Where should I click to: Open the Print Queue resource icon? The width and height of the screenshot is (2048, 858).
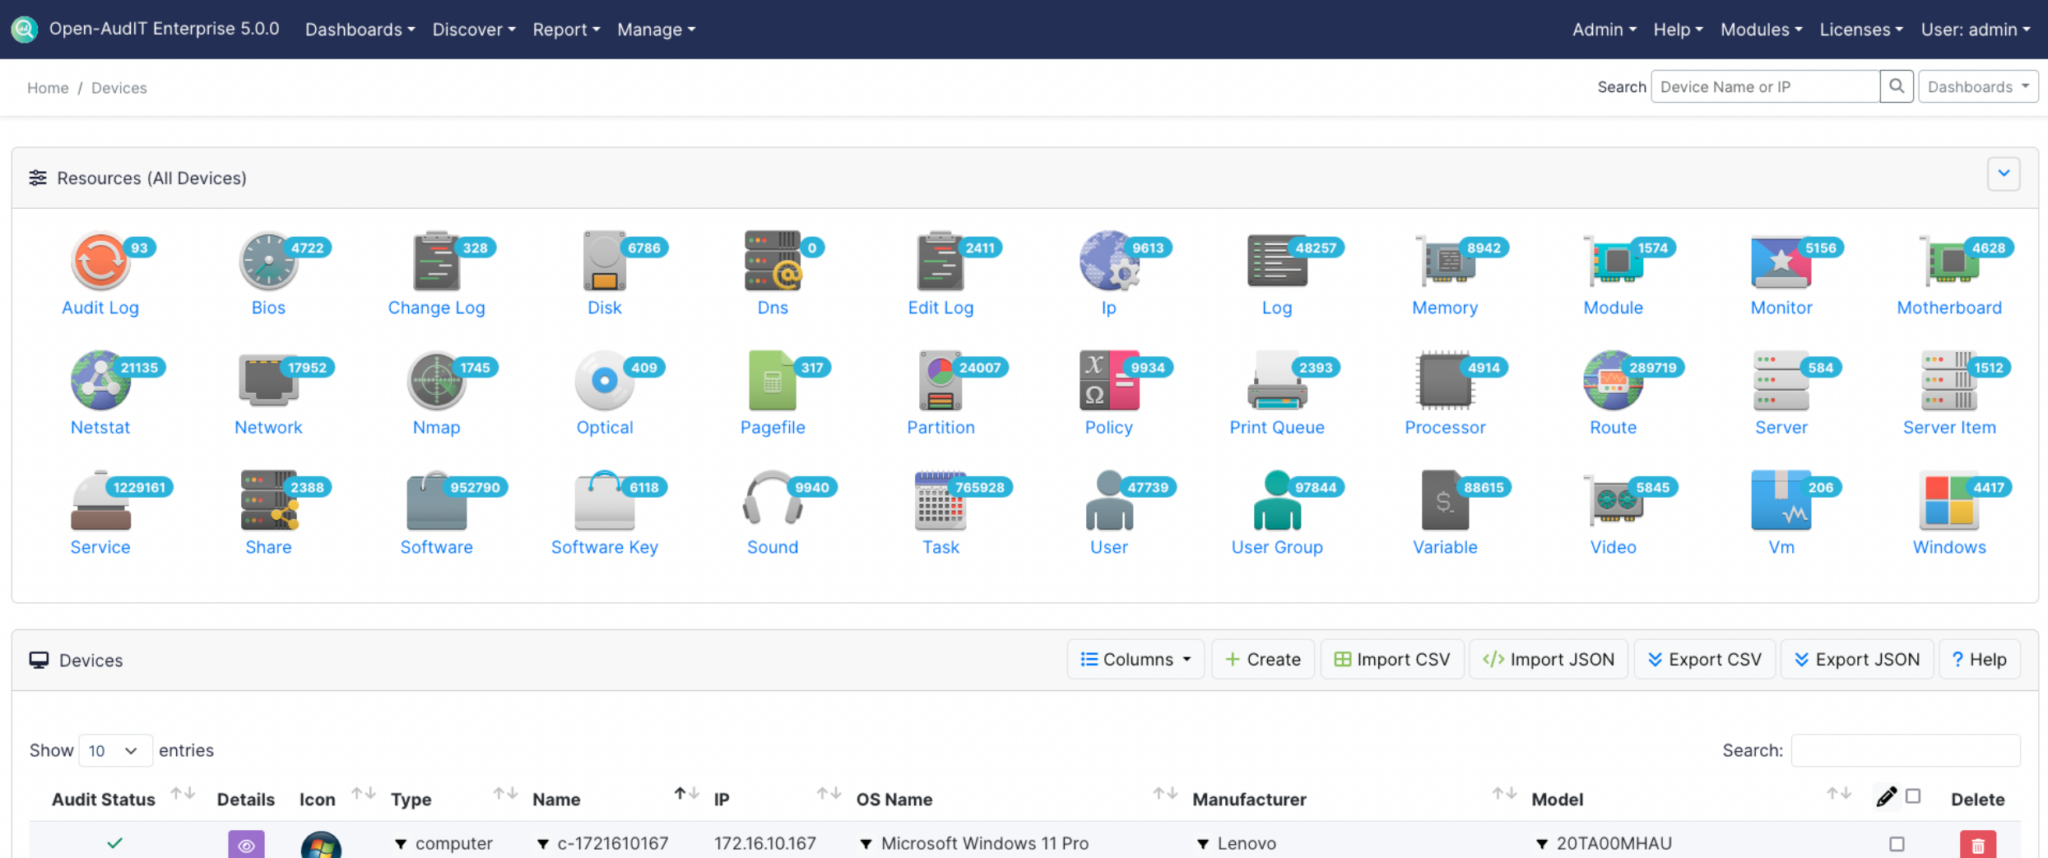tap(1276, 380)
